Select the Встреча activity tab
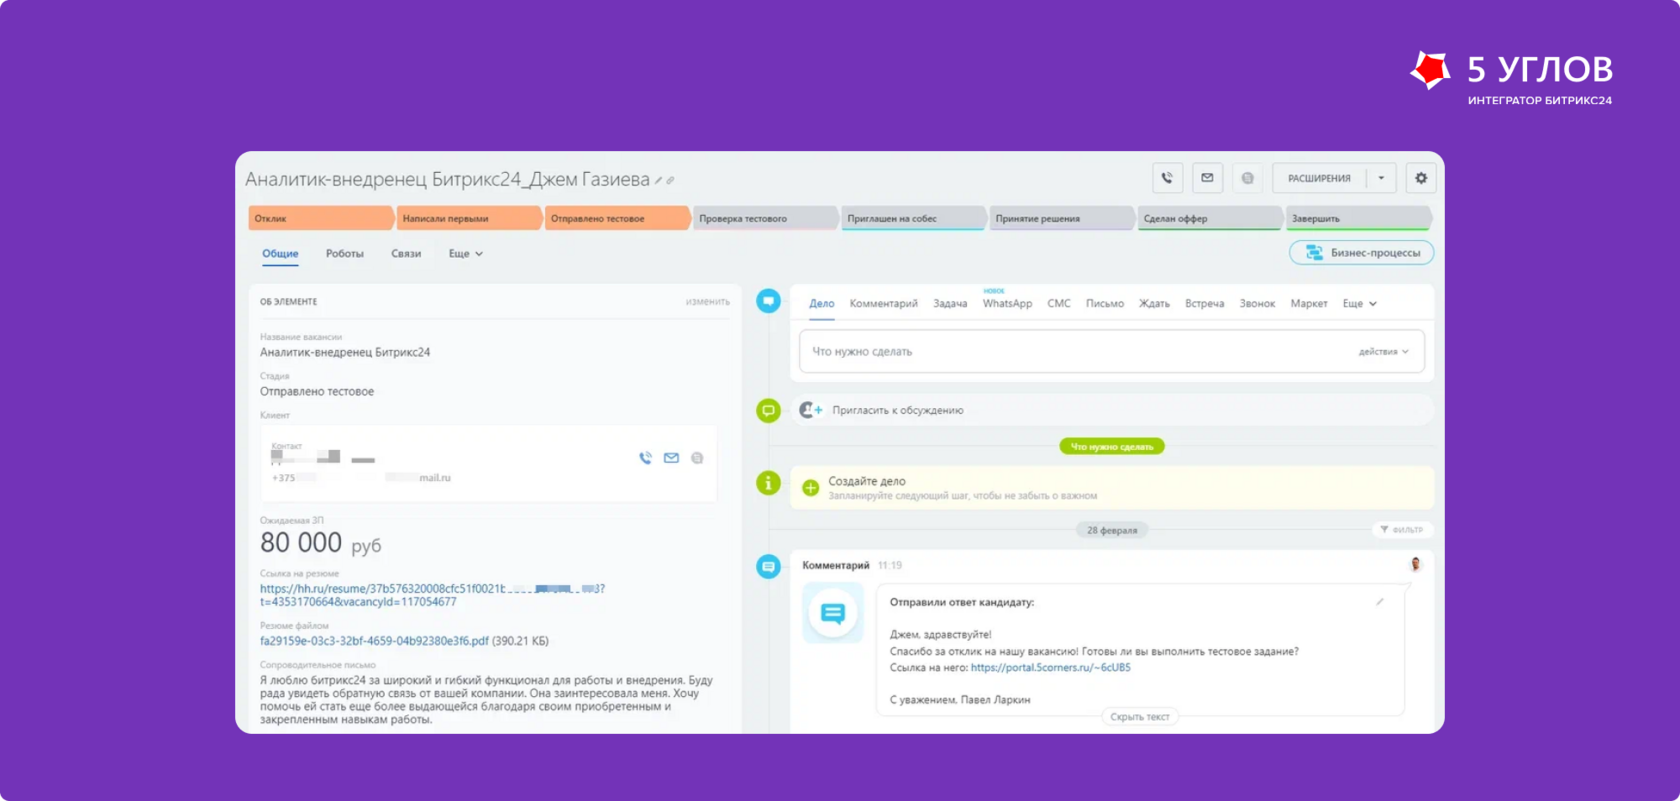Screen dimensions: 1680x801 click(1205, 304)
